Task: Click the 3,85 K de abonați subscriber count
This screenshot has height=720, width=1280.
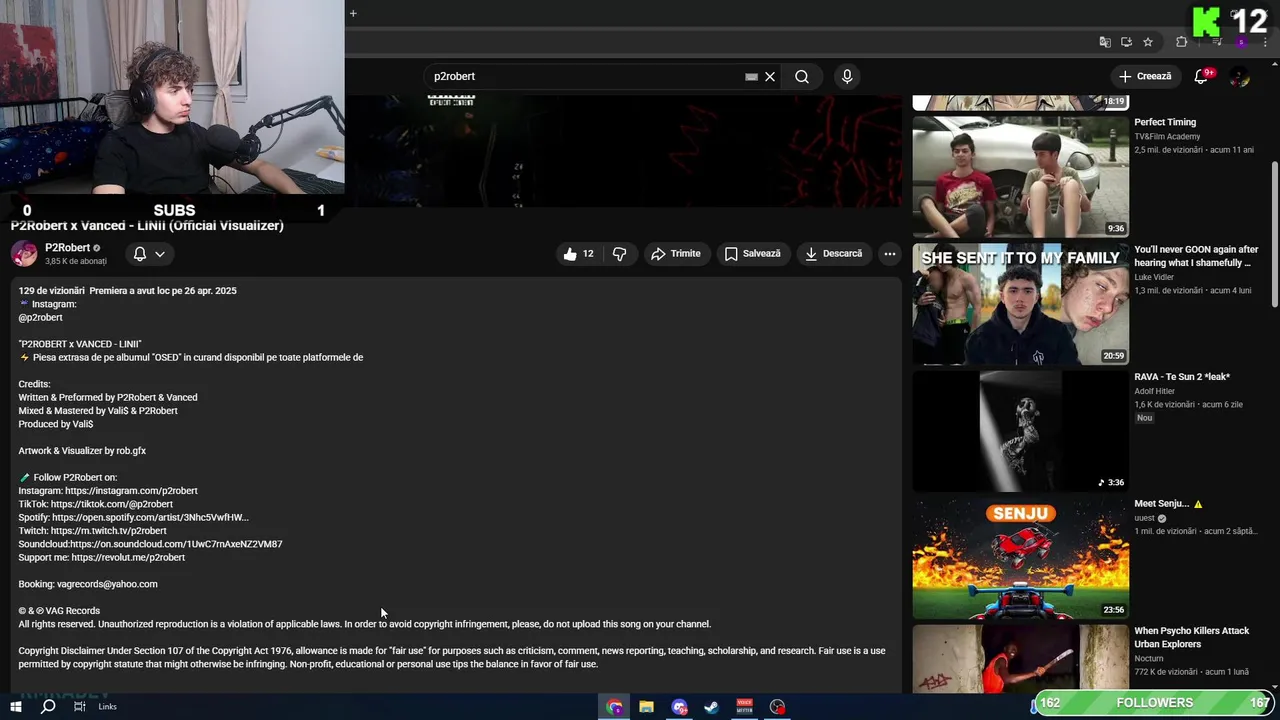Action: 76,262
